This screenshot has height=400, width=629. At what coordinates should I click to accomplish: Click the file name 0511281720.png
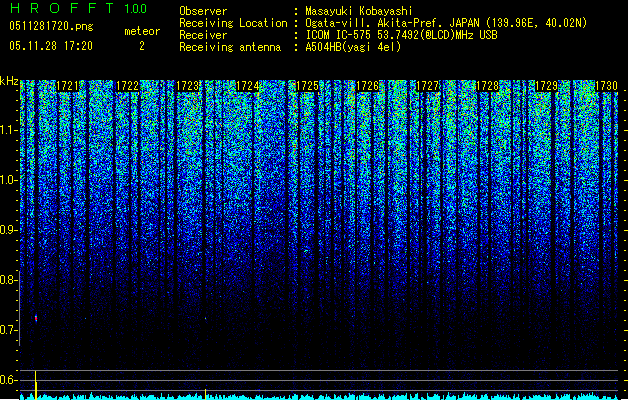coord(51,26)
